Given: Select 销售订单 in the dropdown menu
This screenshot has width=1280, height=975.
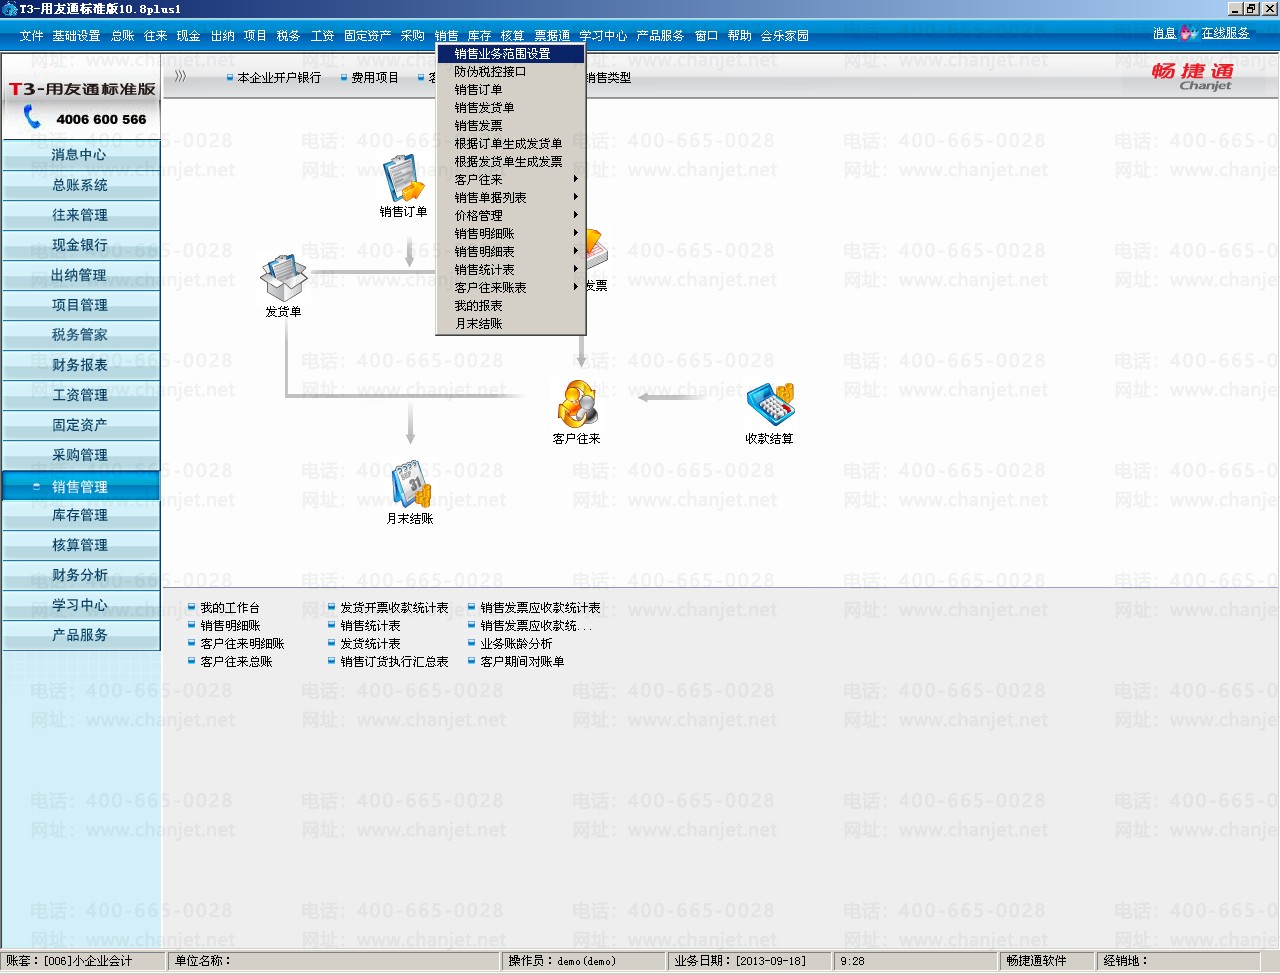Looking at the screenshot, I should (x=511, y=90).
